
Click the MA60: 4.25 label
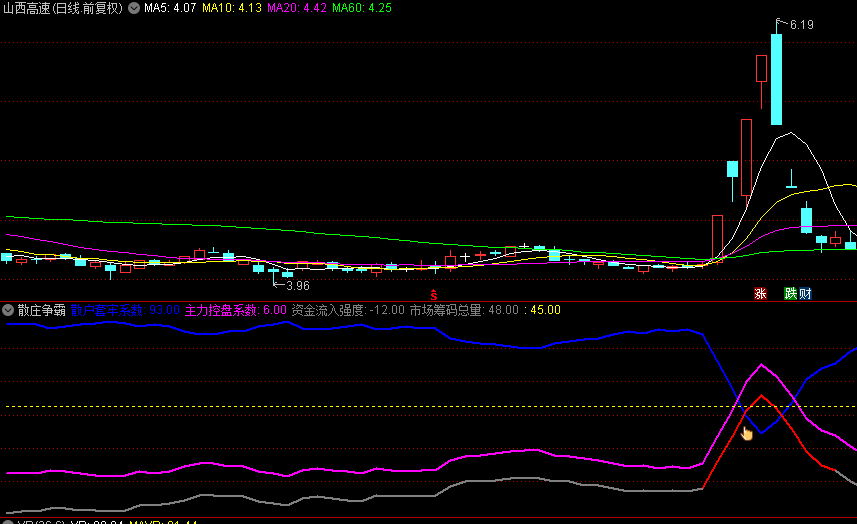pos(362,8)
